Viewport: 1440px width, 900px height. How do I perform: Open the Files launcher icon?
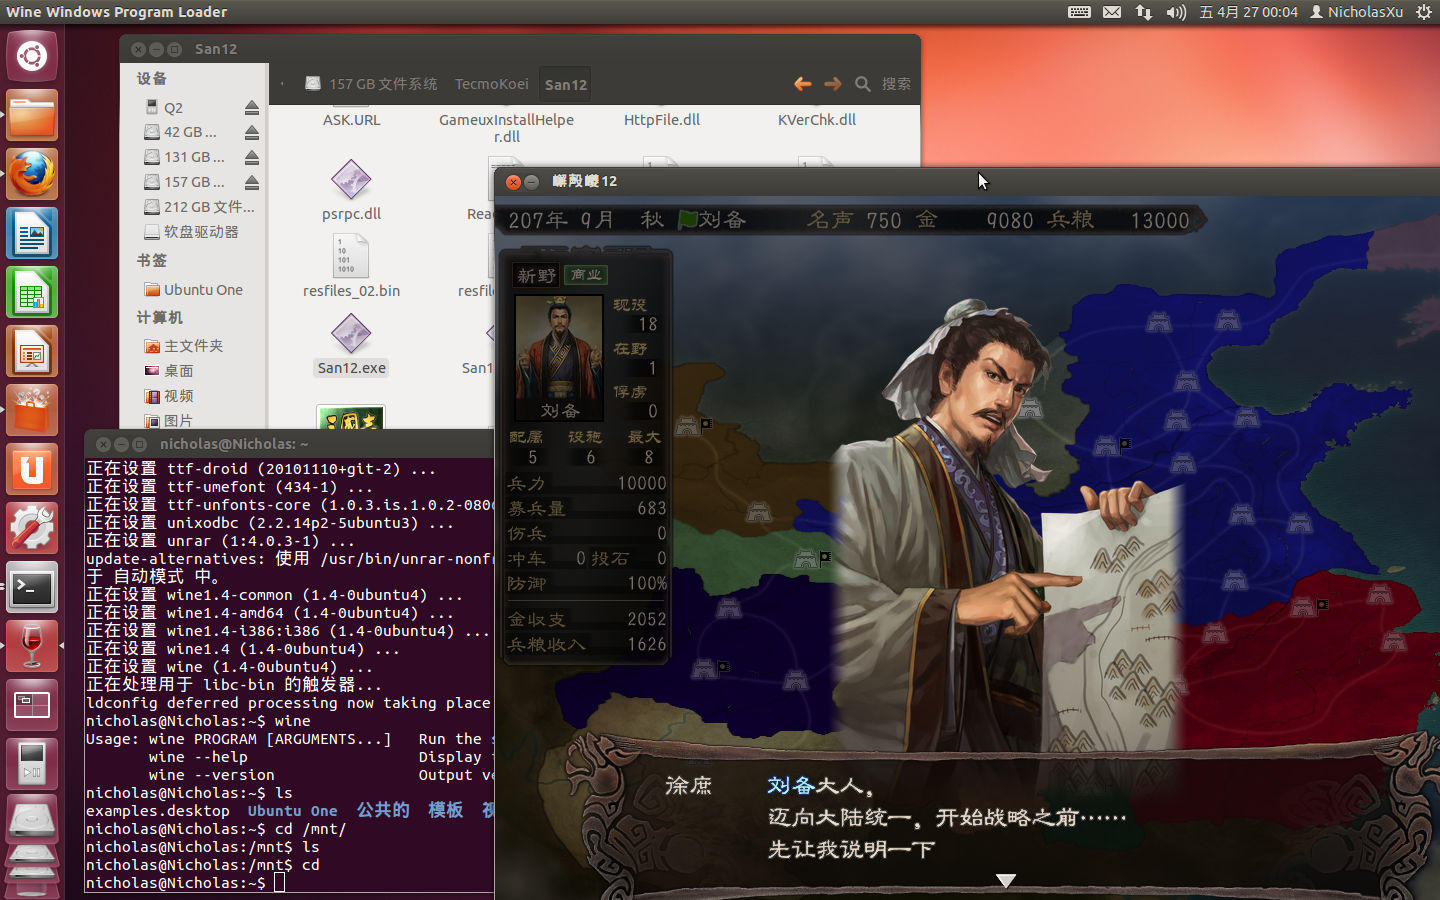pos(32,115)
